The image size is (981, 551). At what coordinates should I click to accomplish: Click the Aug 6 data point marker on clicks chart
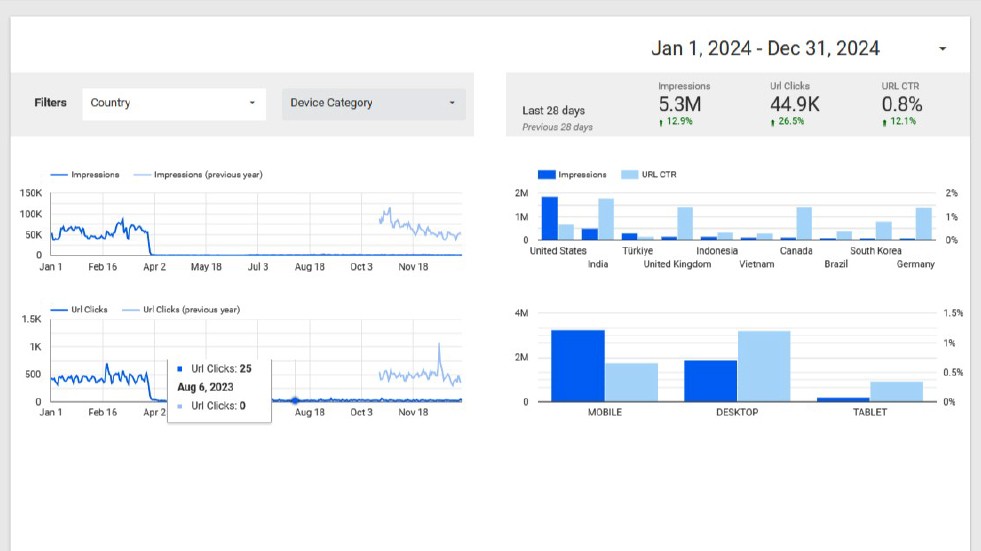(295, 401)
